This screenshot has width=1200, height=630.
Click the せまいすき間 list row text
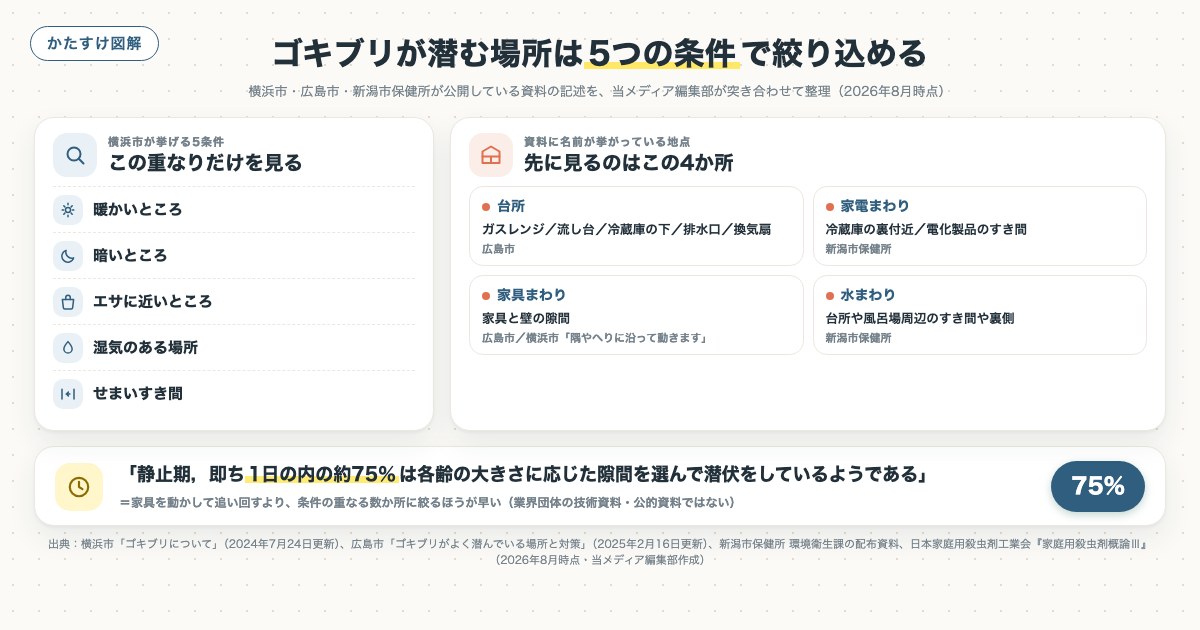pyautogui.click(x=138, y=394)
